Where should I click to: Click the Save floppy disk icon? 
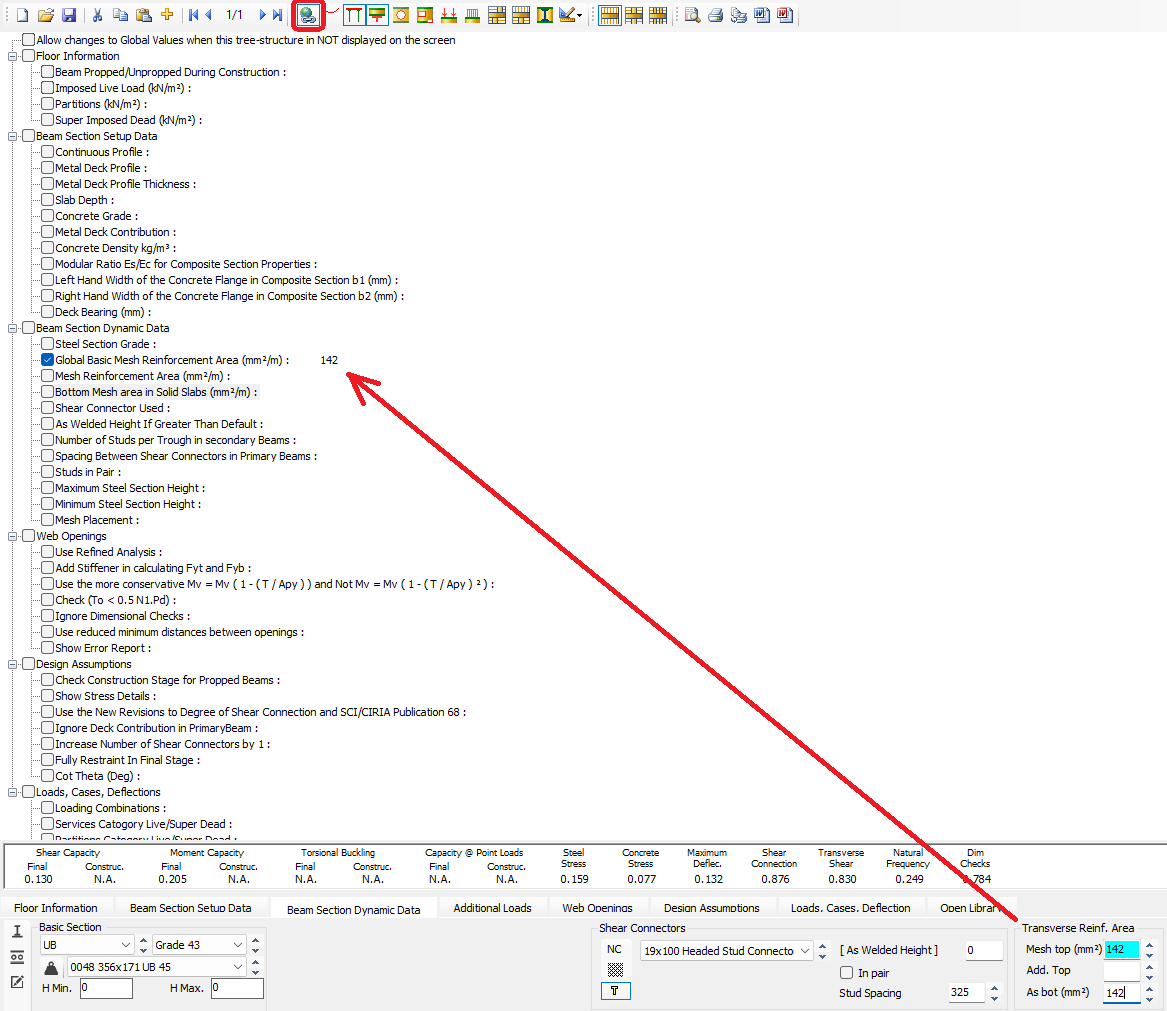[x=69, y=15]
